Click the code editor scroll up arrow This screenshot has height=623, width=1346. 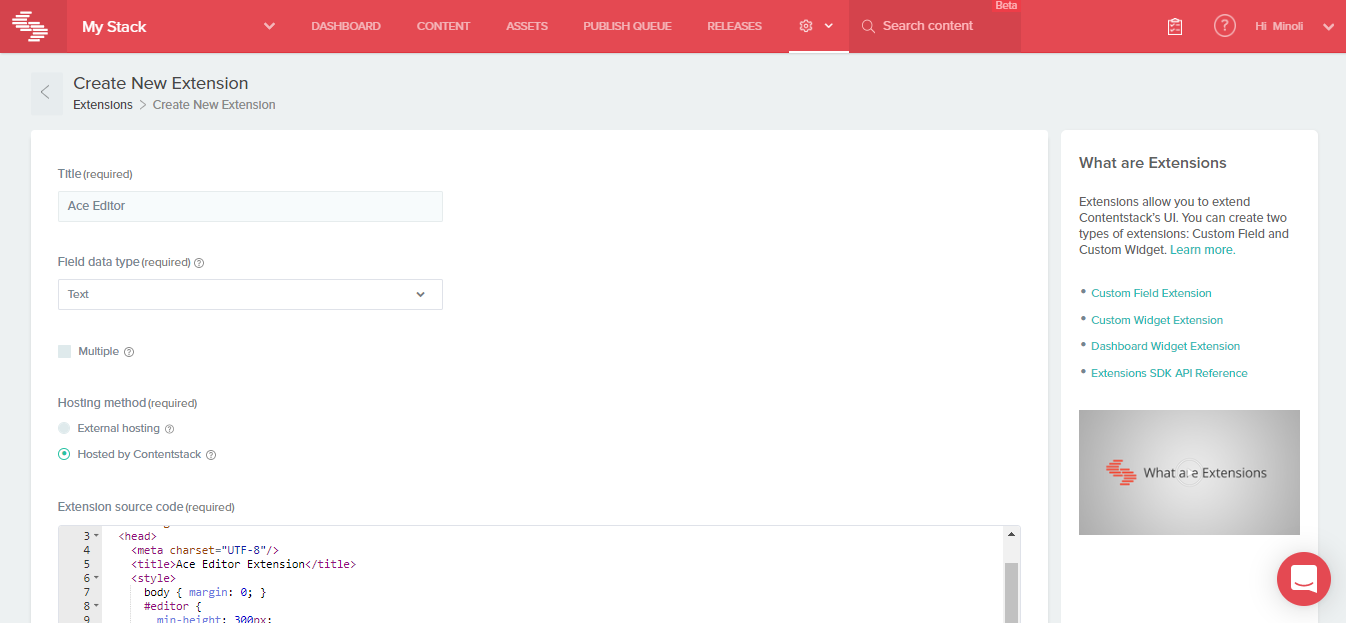(x=1011, y=534)
